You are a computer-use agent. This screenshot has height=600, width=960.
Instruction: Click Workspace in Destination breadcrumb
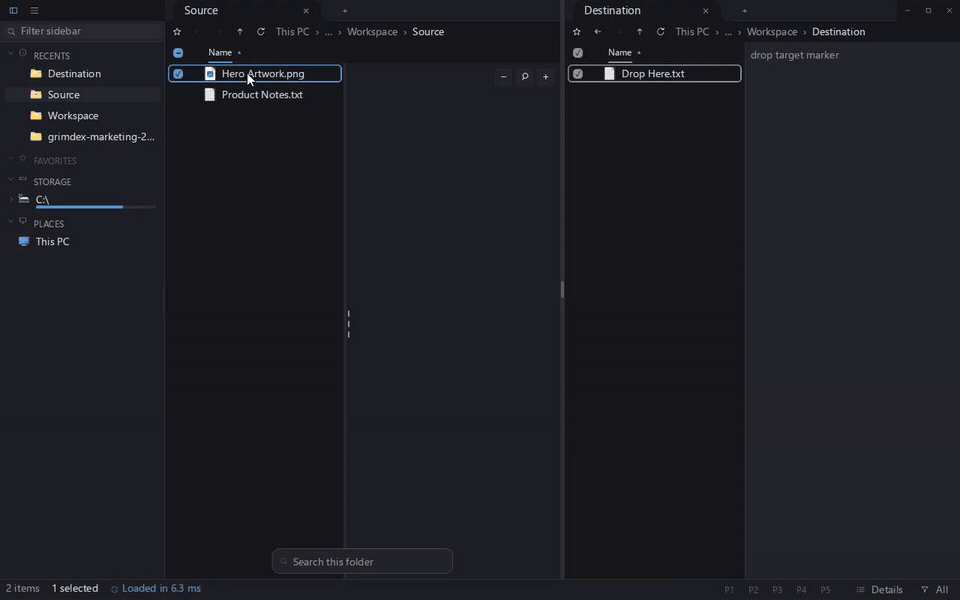pyautogui.click(x=772, y=32)
